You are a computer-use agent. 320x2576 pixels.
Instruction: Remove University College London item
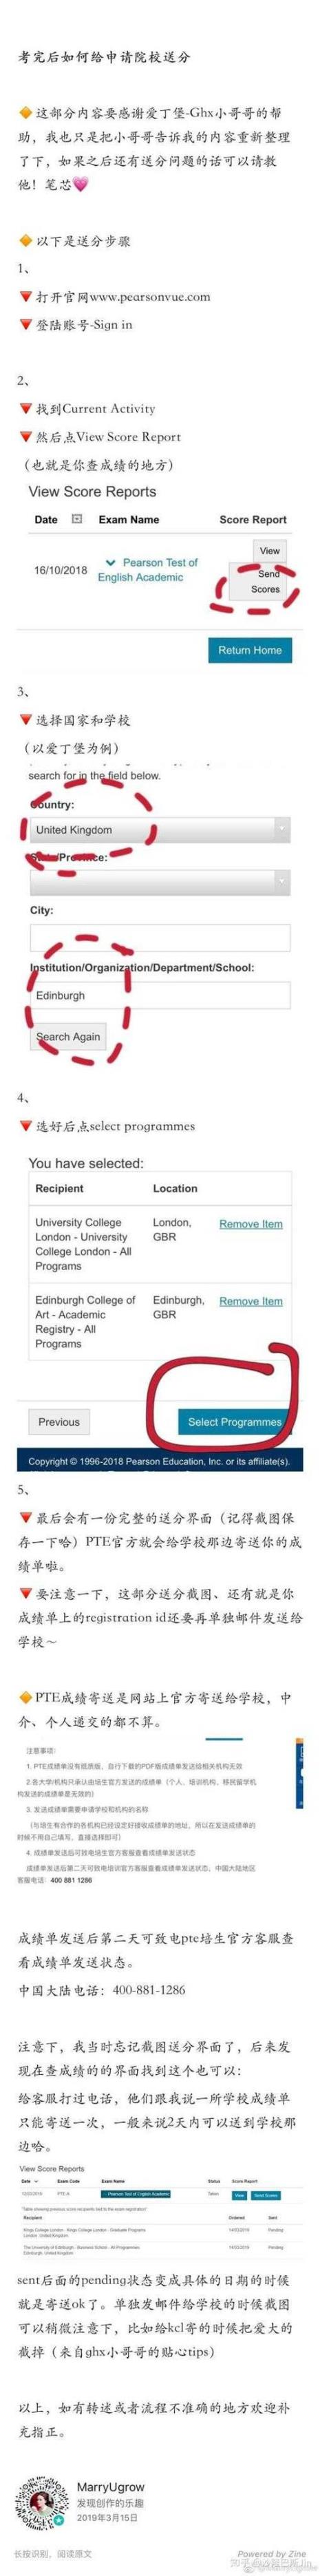click(251, 1224)
